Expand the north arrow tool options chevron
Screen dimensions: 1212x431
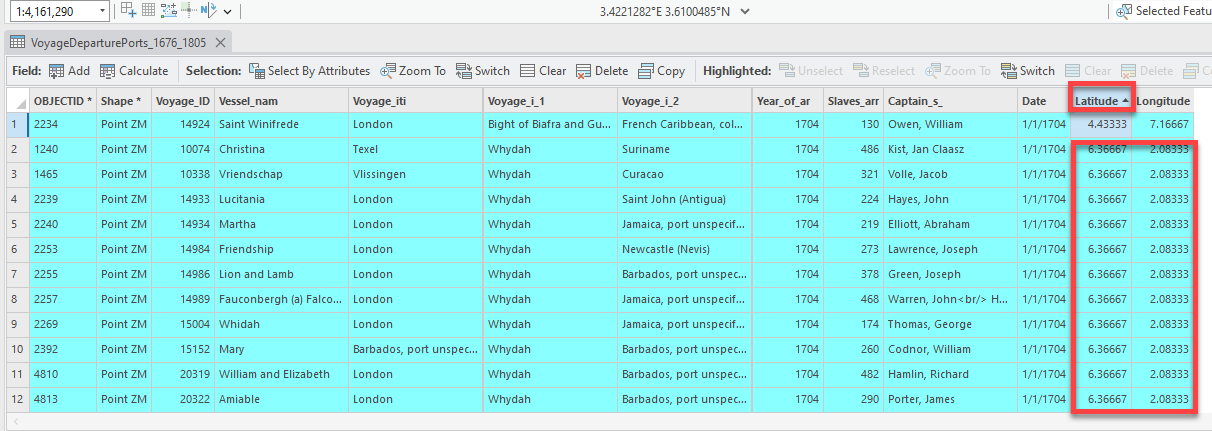(228, 11)
